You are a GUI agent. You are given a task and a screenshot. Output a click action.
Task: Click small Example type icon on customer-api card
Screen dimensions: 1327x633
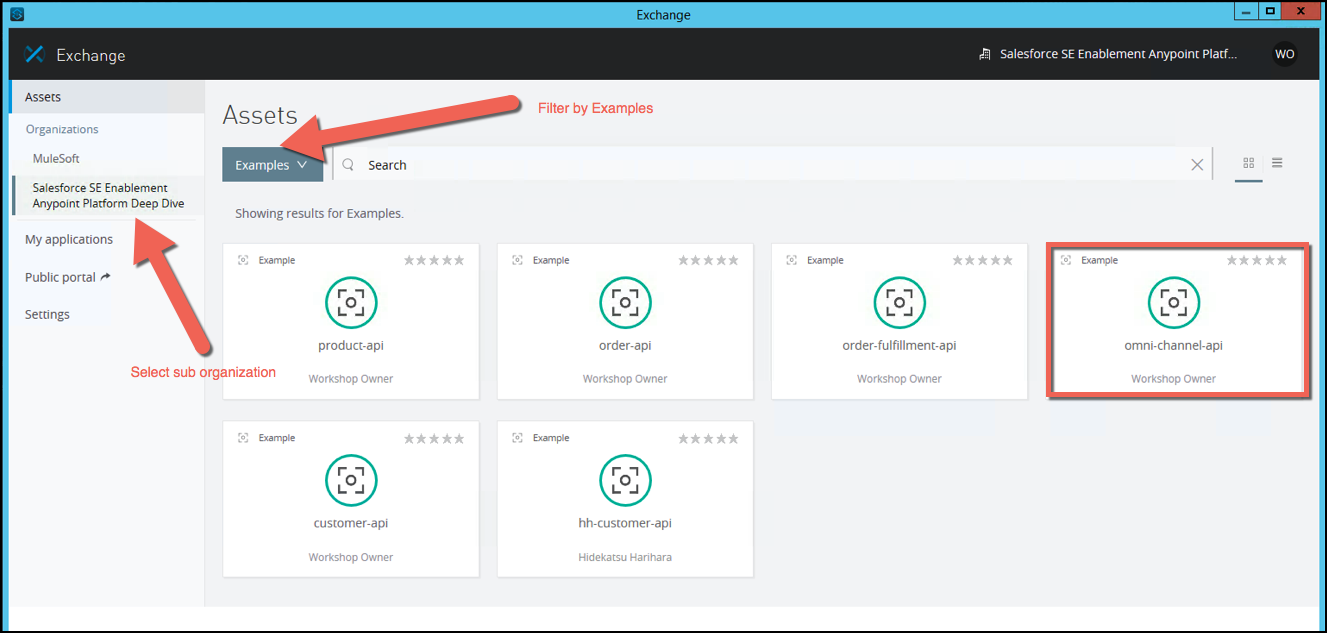pyautogui.click(x=243, y=438)
